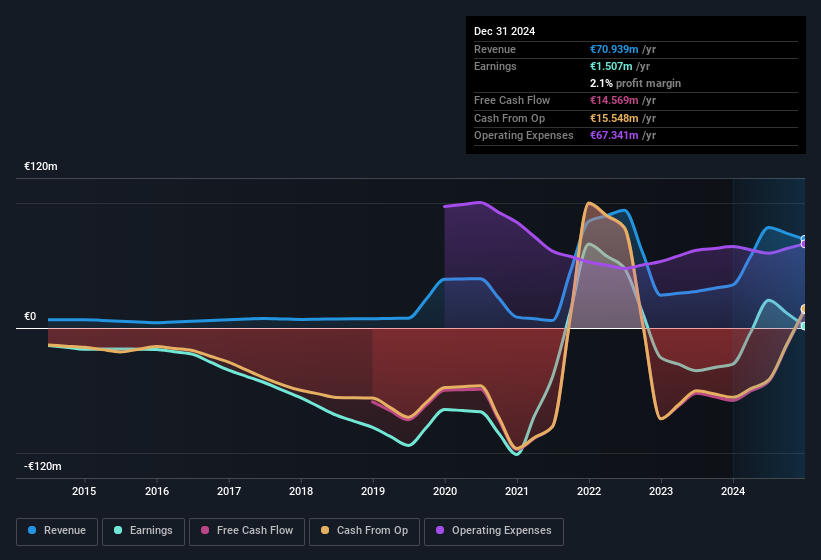Click the blue Revenue legend dot
821x560 pixels.
point(32,530)
